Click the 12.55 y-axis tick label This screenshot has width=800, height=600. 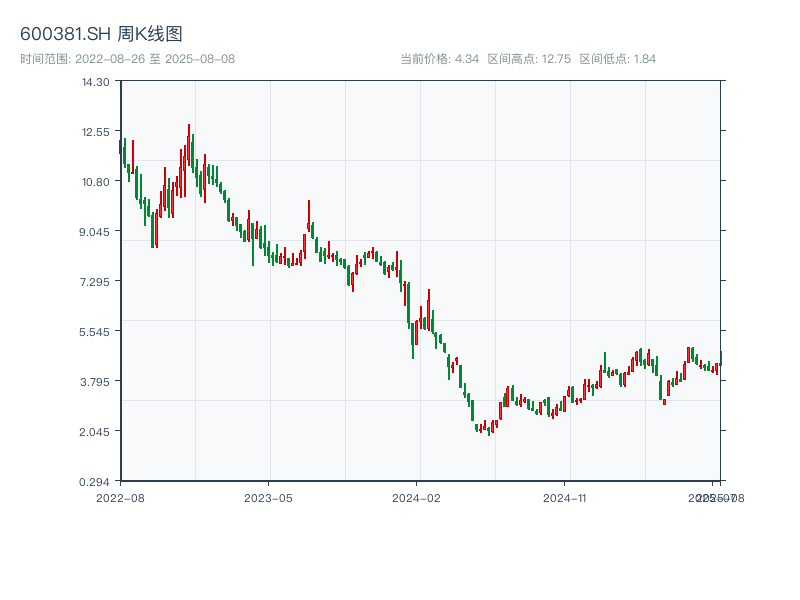pyautogui.click(x=95, y=131)
